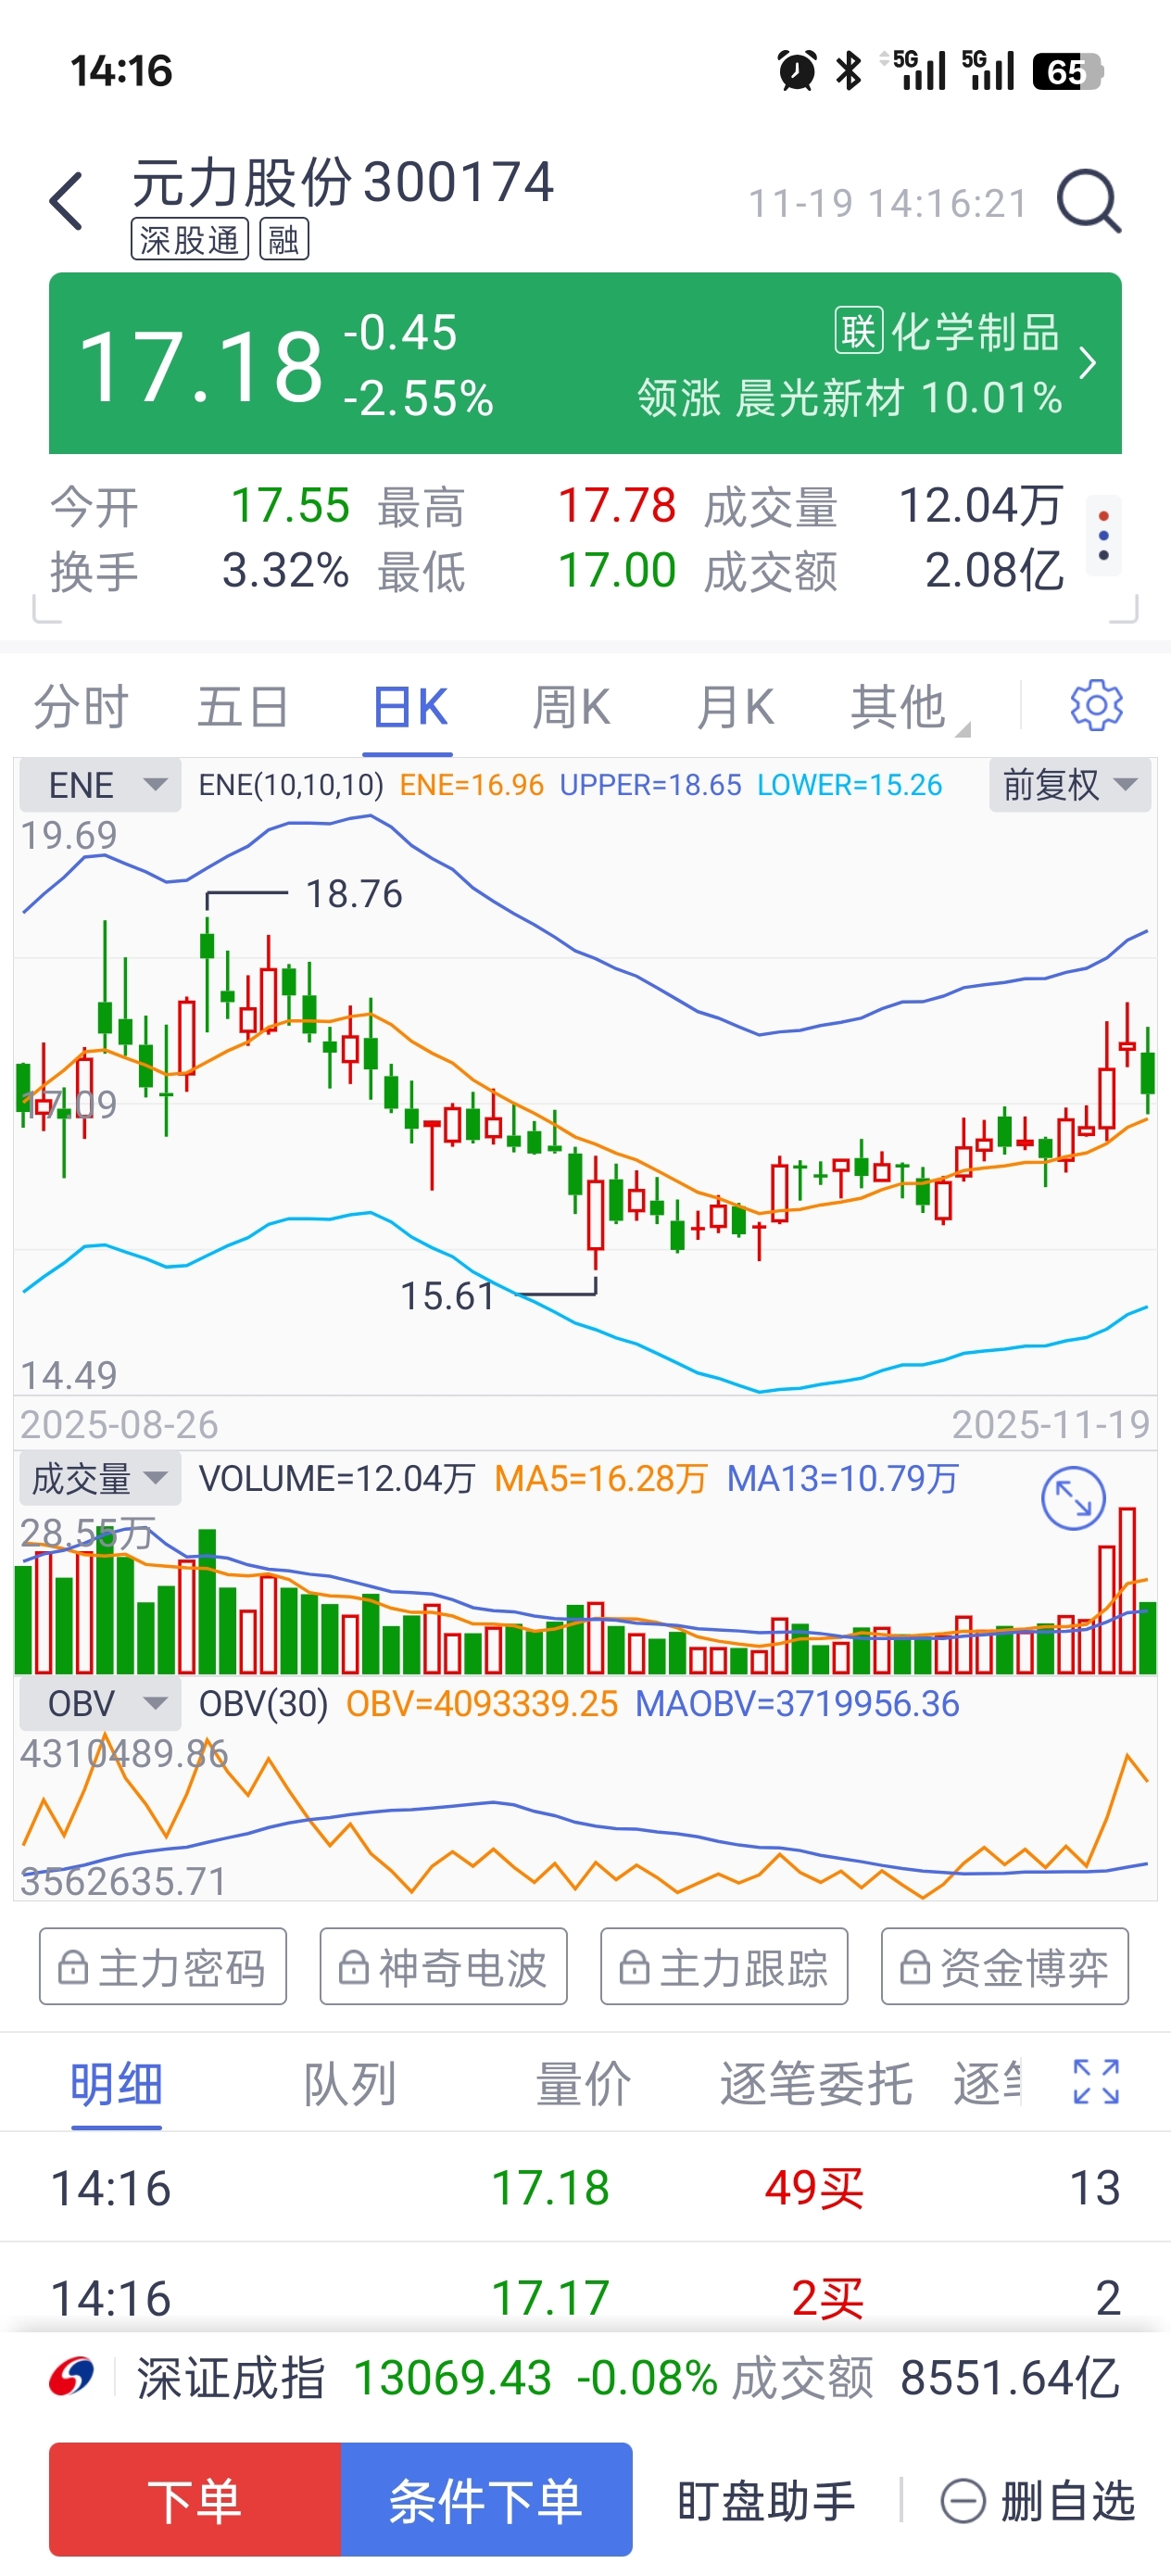
Task: Tap the 换手 3.32% value
Action: pyautogui.click(x=285, y=571)
